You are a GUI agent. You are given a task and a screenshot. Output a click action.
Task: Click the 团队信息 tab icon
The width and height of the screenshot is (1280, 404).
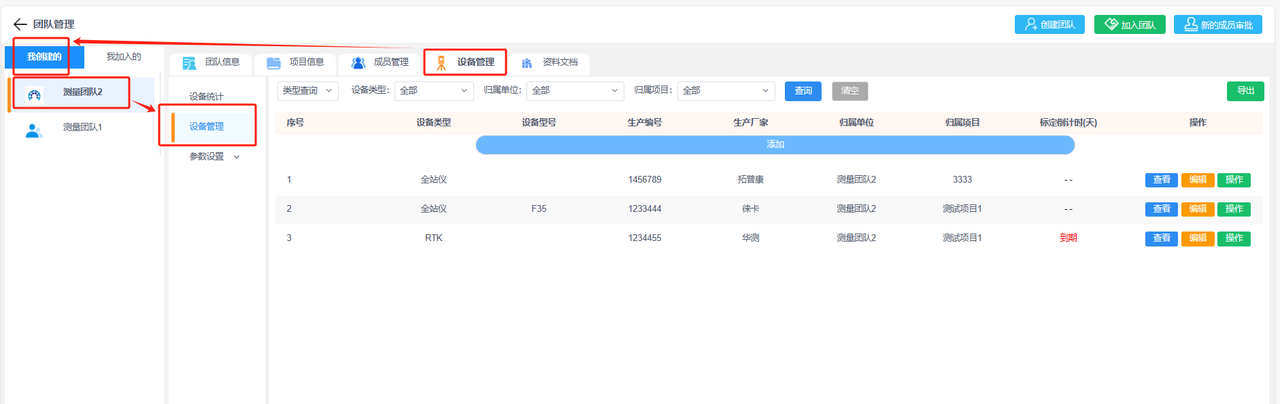coord(189,63)
